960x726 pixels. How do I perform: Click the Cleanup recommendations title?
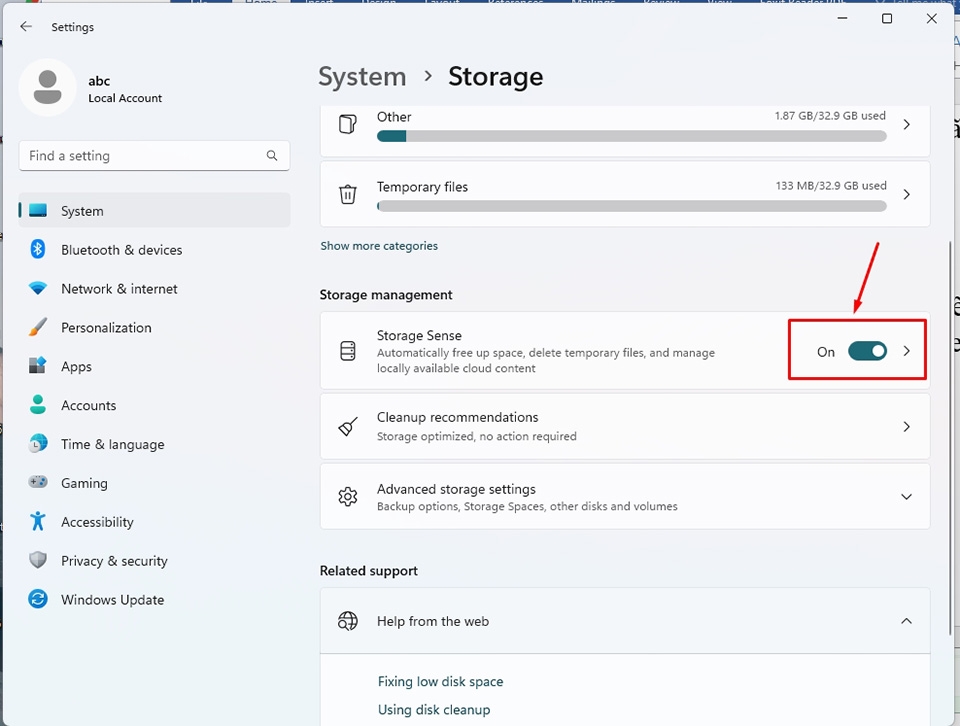coord(457,417)
